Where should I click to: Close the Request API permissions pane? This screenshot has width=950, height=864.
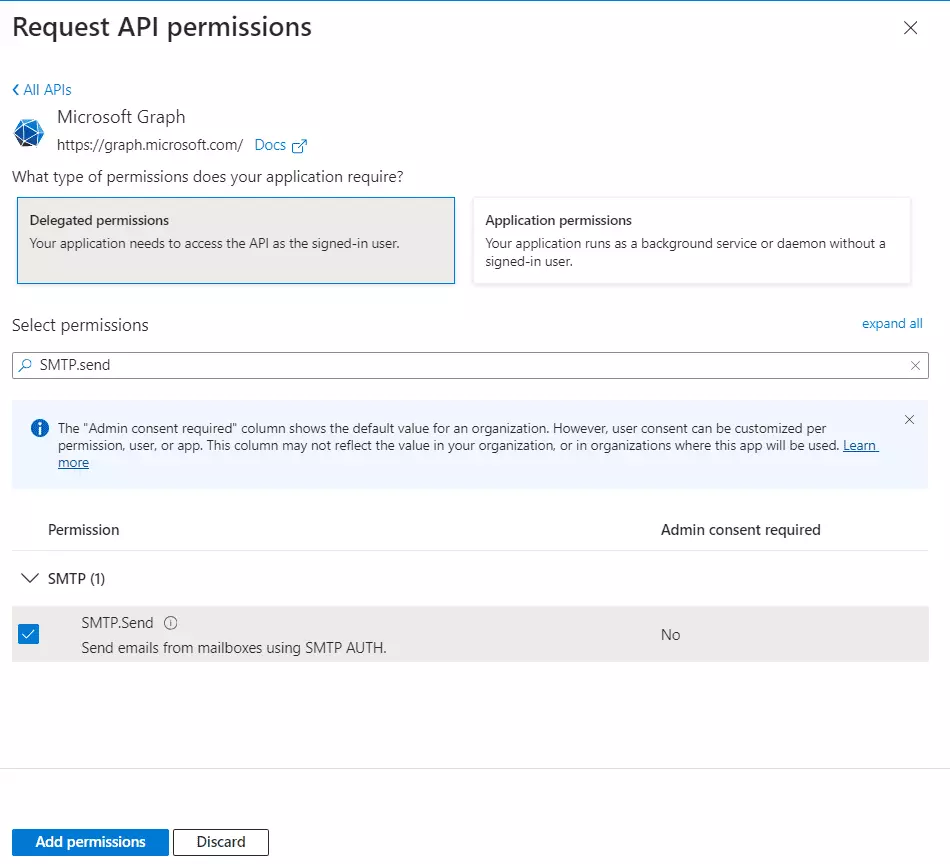pos(910,28)
